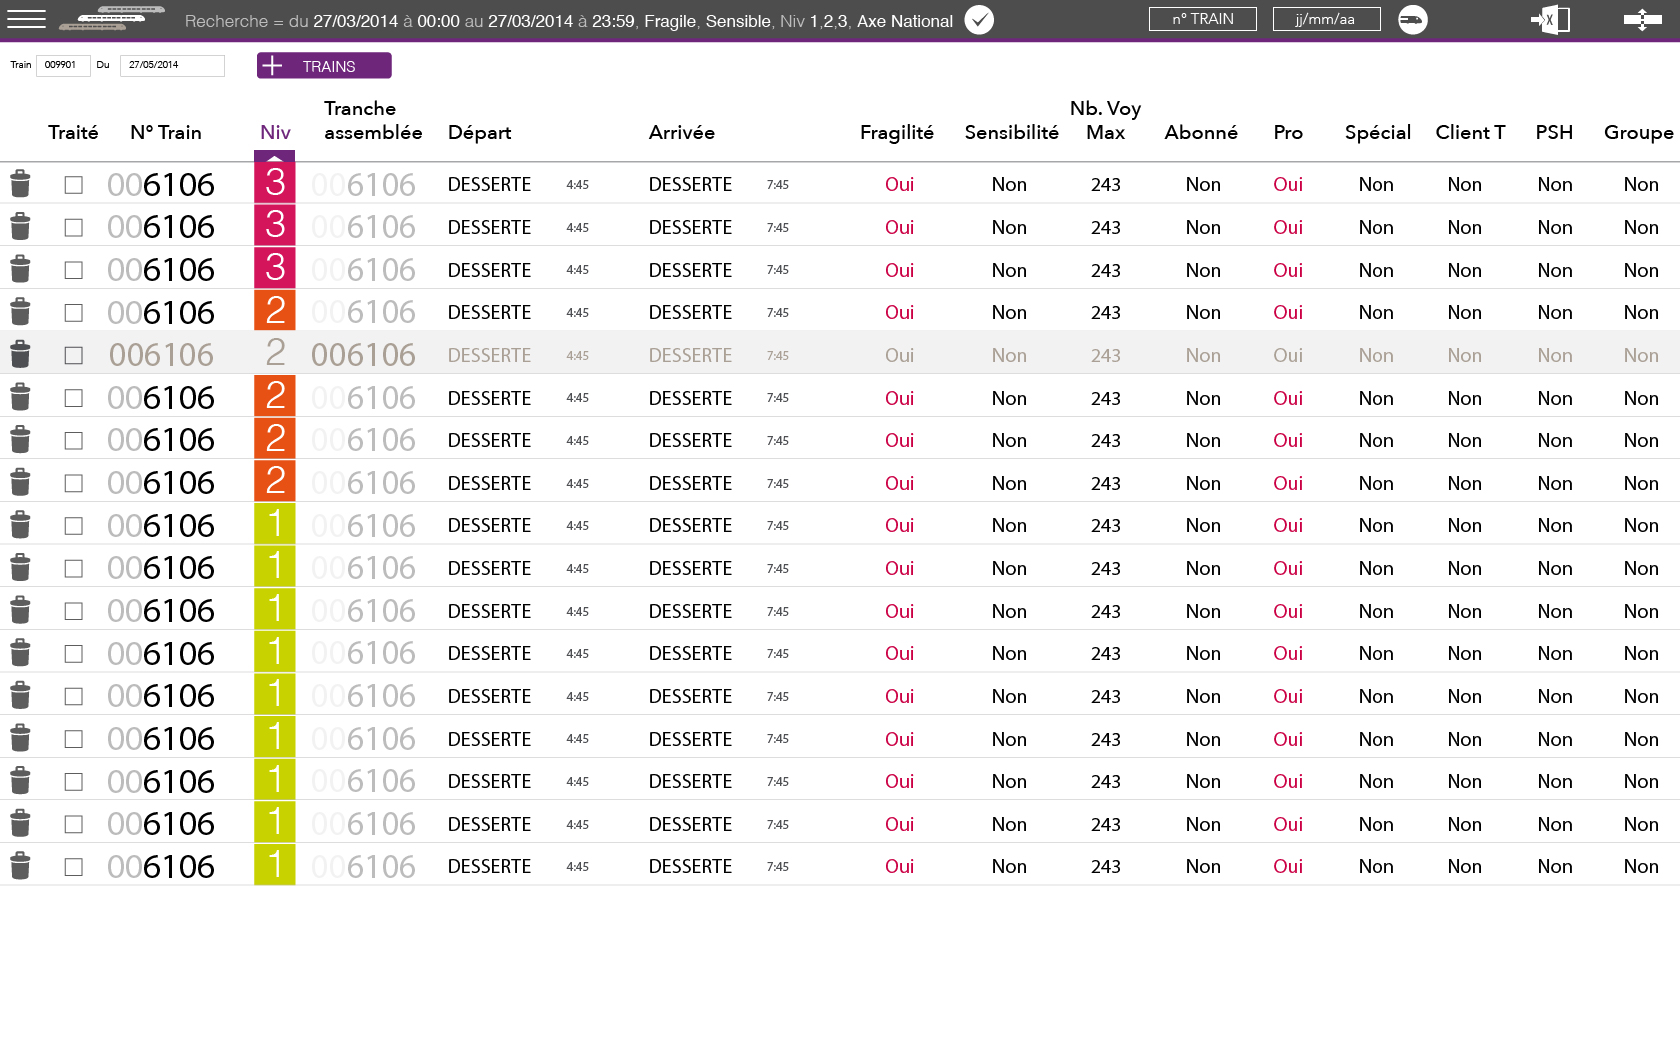Click the grey Fragilité Oui in the greyed-out row
The width and height of the screenshot is (1680, 1050).
click(899, 355)
